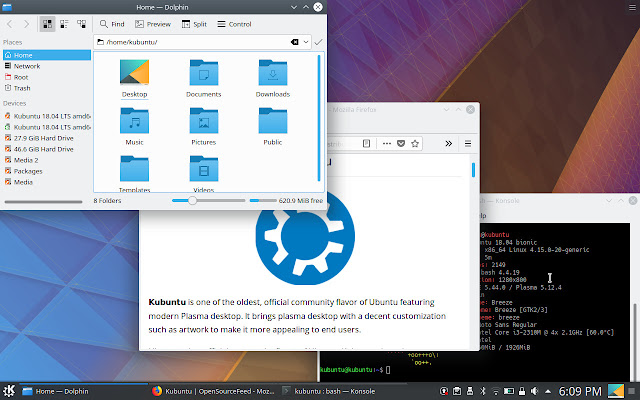Expand hidden system tray icons arrow
This screenshot has height=400, width=640.
pos(547,391)
